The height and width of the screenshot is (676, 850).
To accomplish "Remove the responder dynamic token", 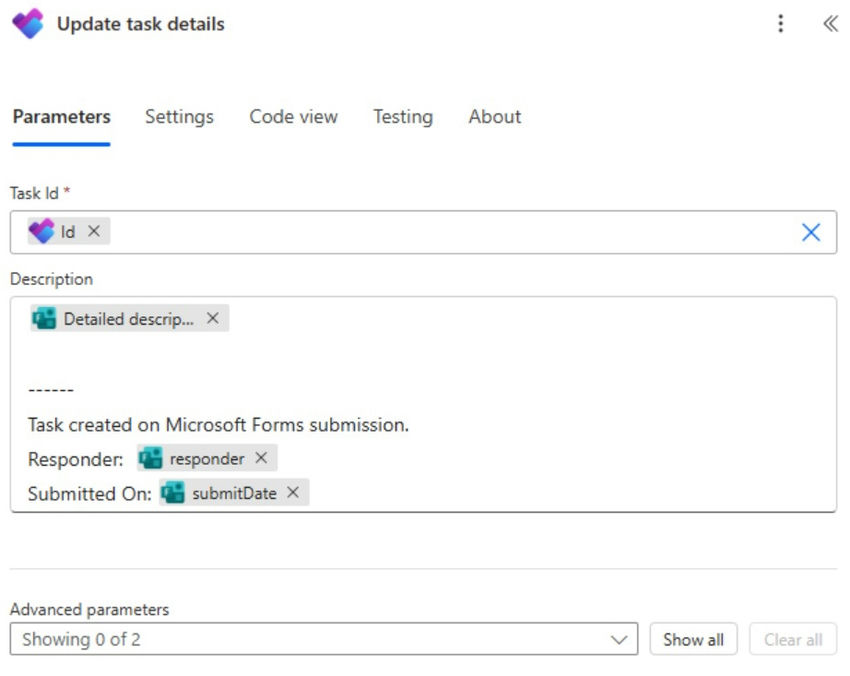I will point(261,458).
